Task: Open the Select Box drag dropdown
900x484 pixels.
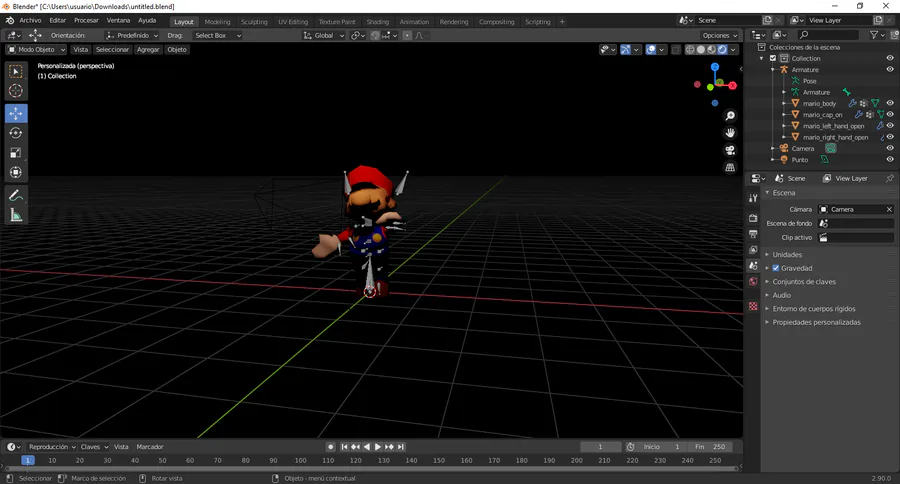Action: pos(217,36)
